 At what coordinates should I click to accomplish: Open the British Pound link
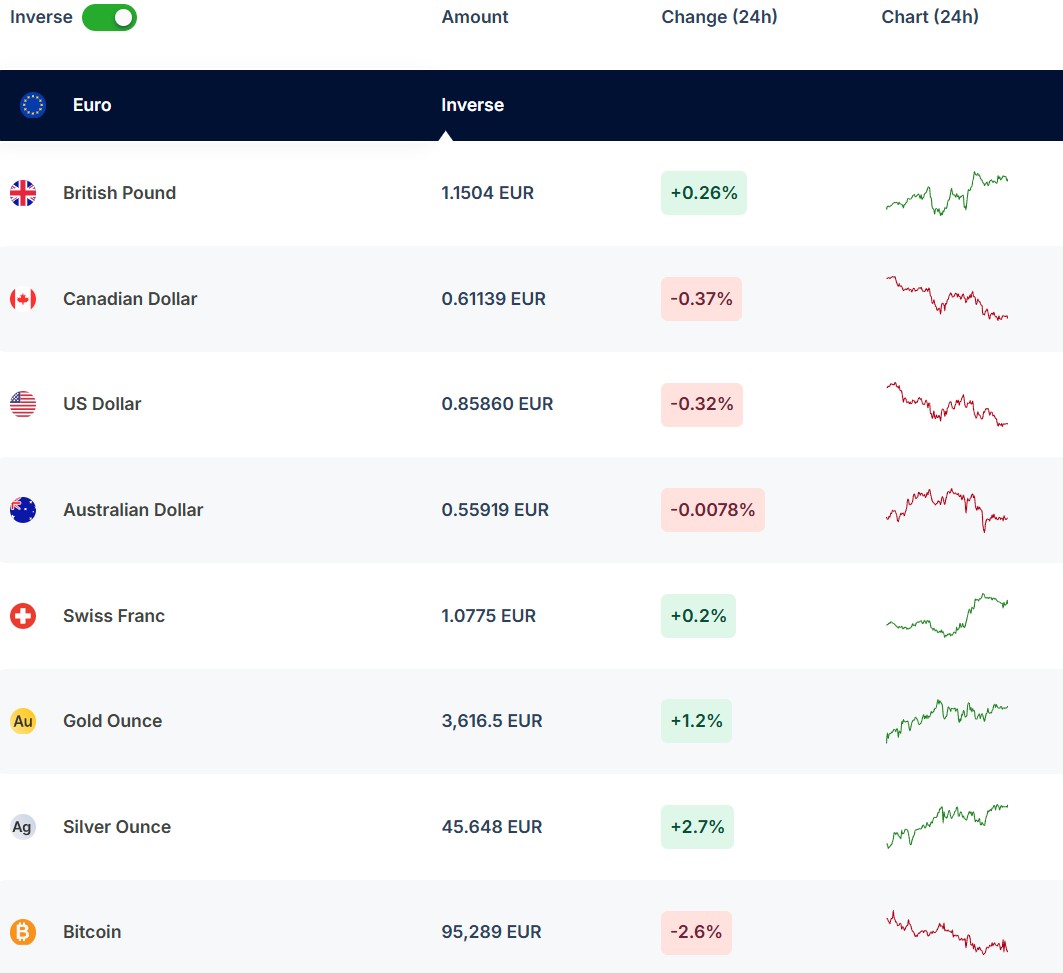pyautogui.click(x=119, y=193)
